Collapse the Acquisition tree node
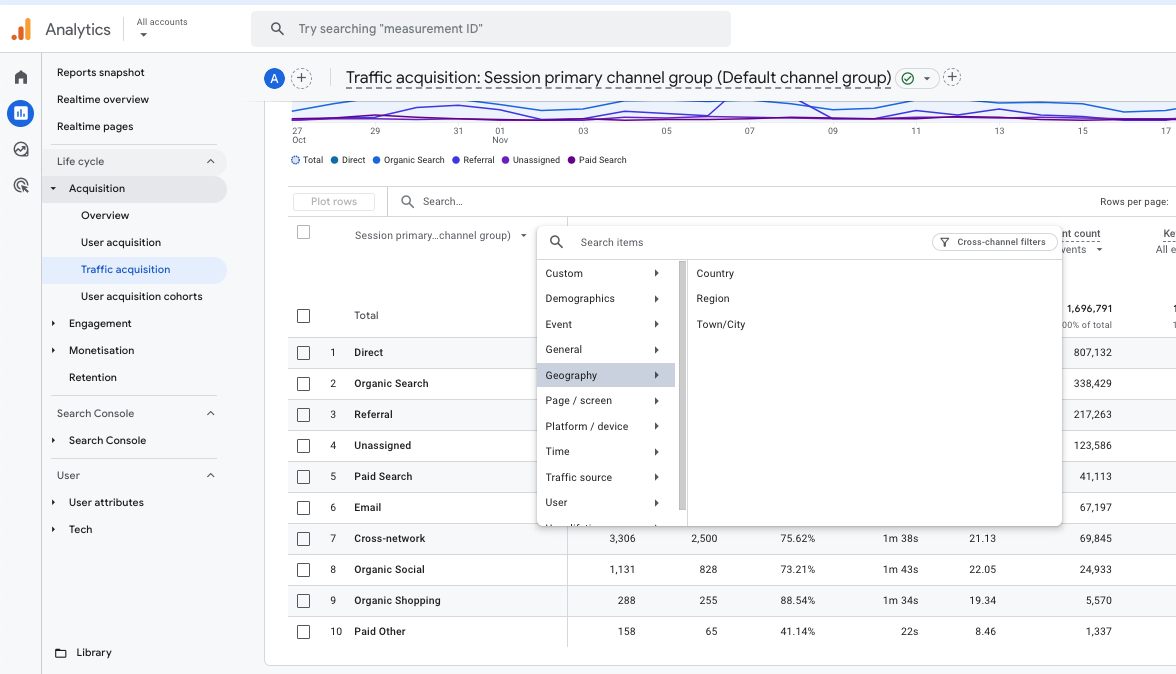The width and height of the screenshot is (1176, 674). pos(53,189)
